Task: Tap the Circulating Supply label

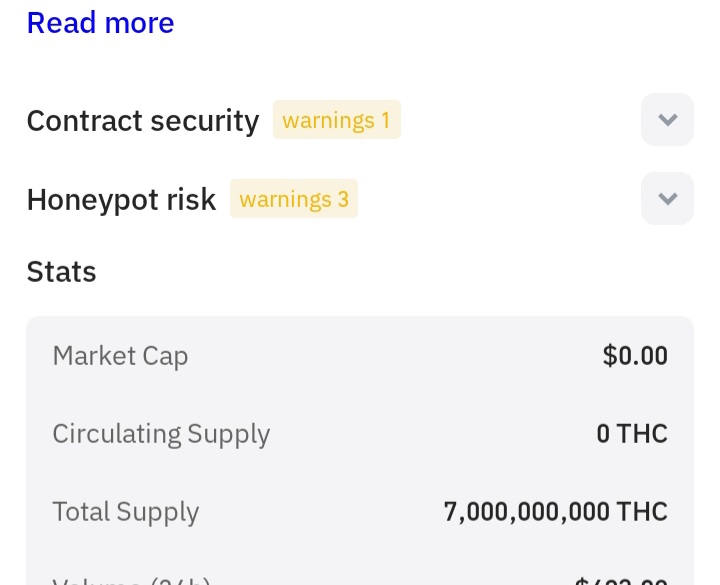Action: pyautogui.click(x=161, y=434)
